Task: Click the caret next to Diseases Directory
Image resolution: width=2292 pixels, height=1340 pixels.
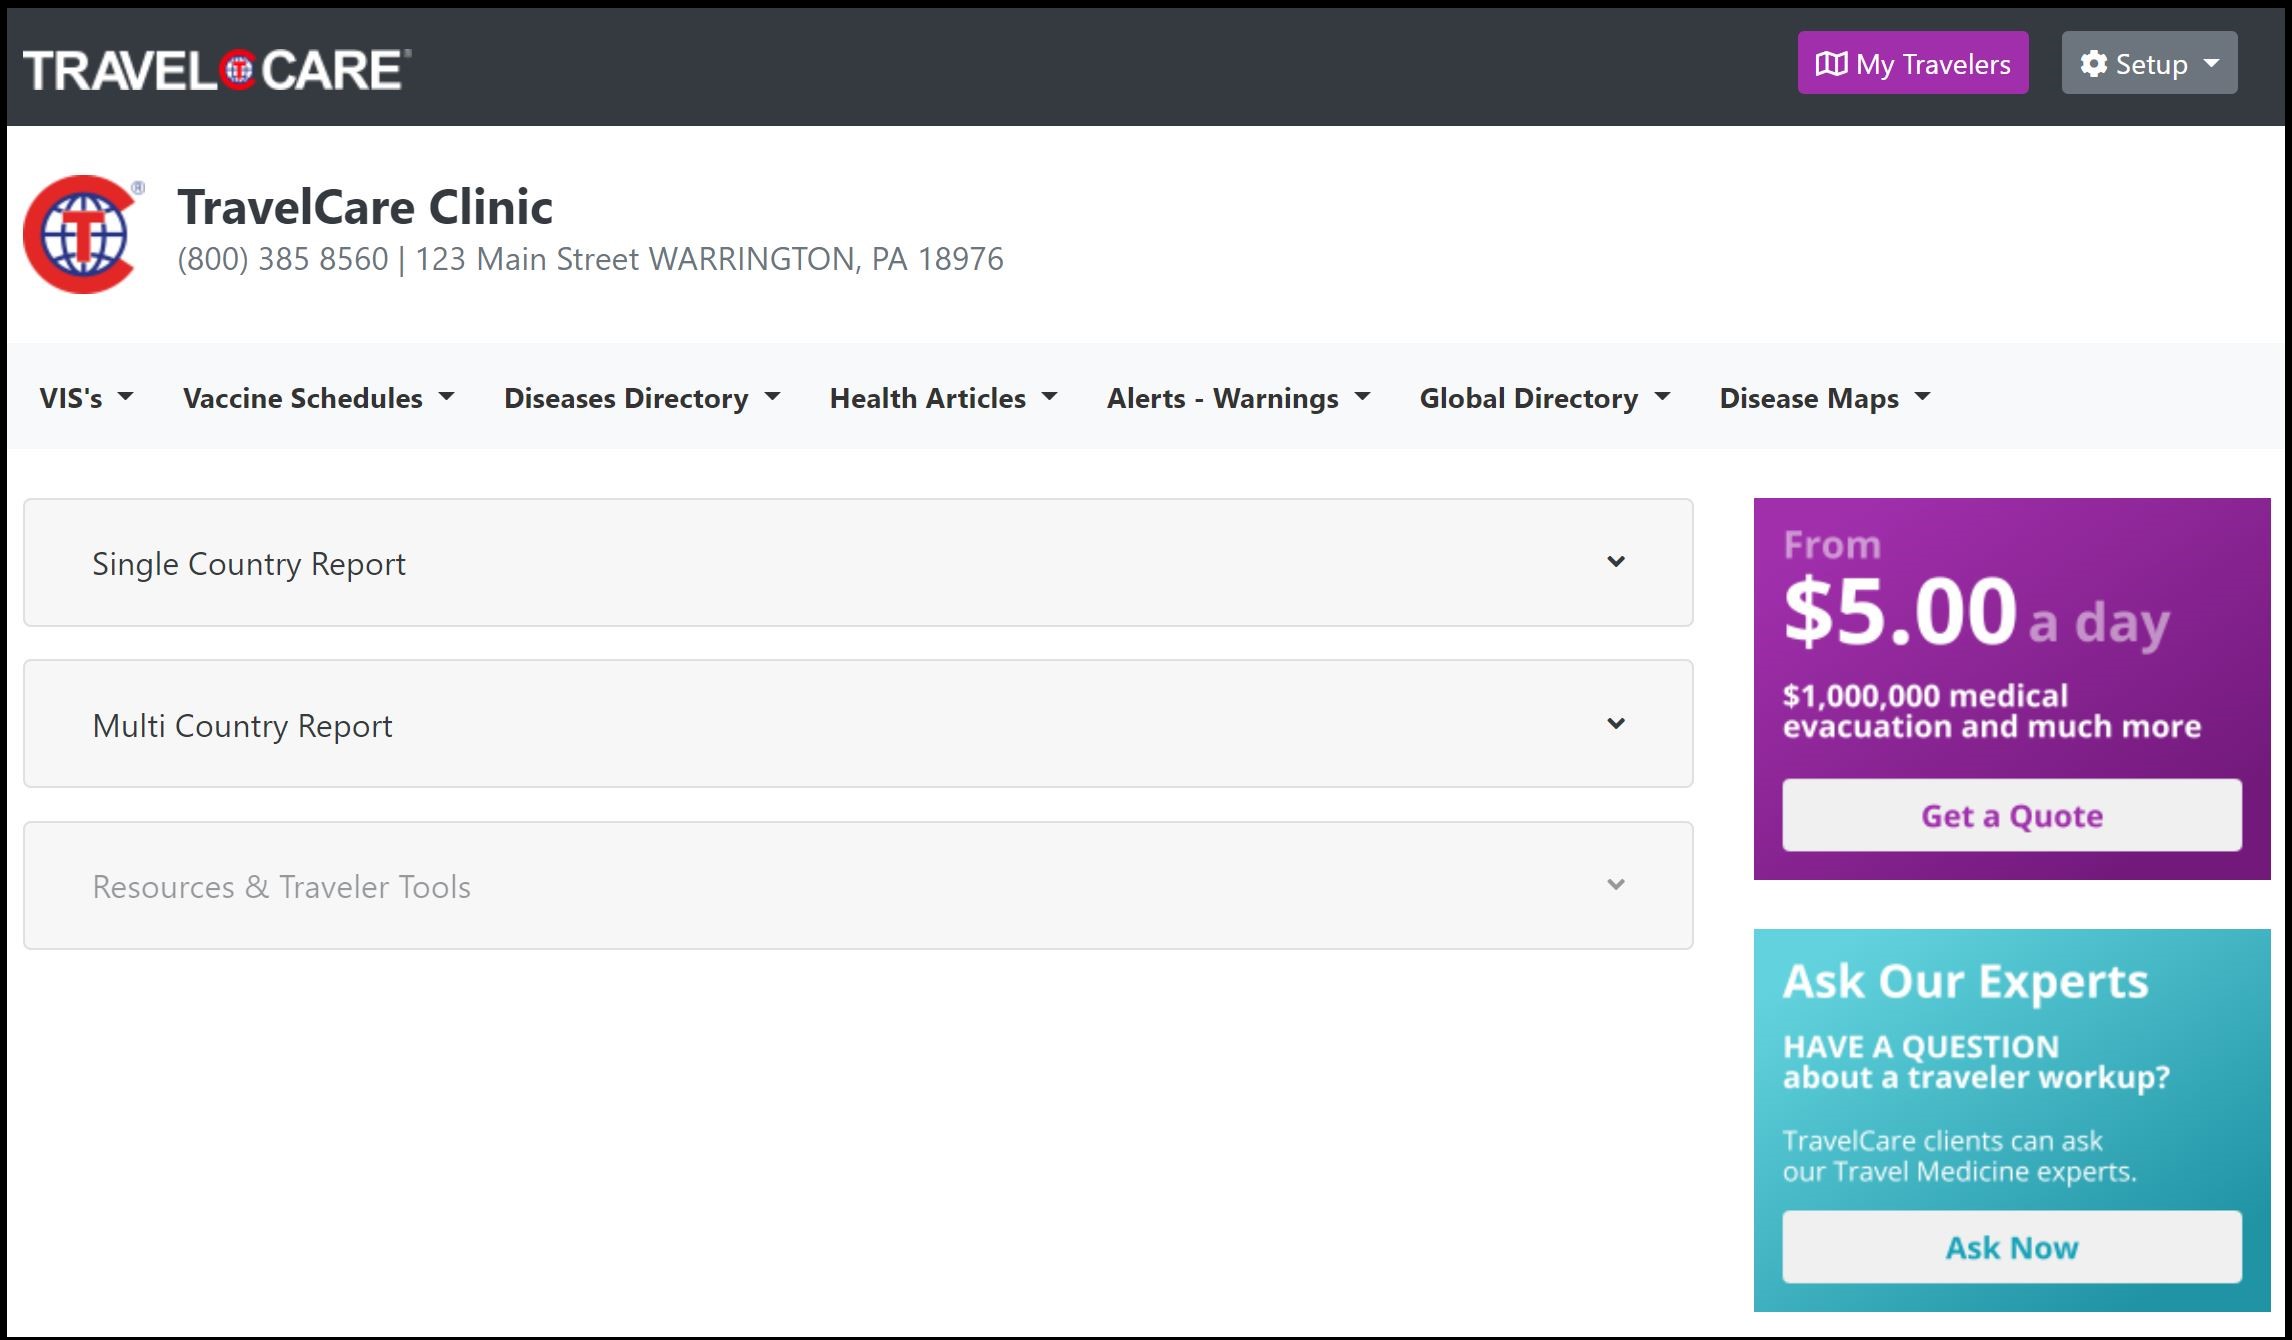Action: pos(773,397)
